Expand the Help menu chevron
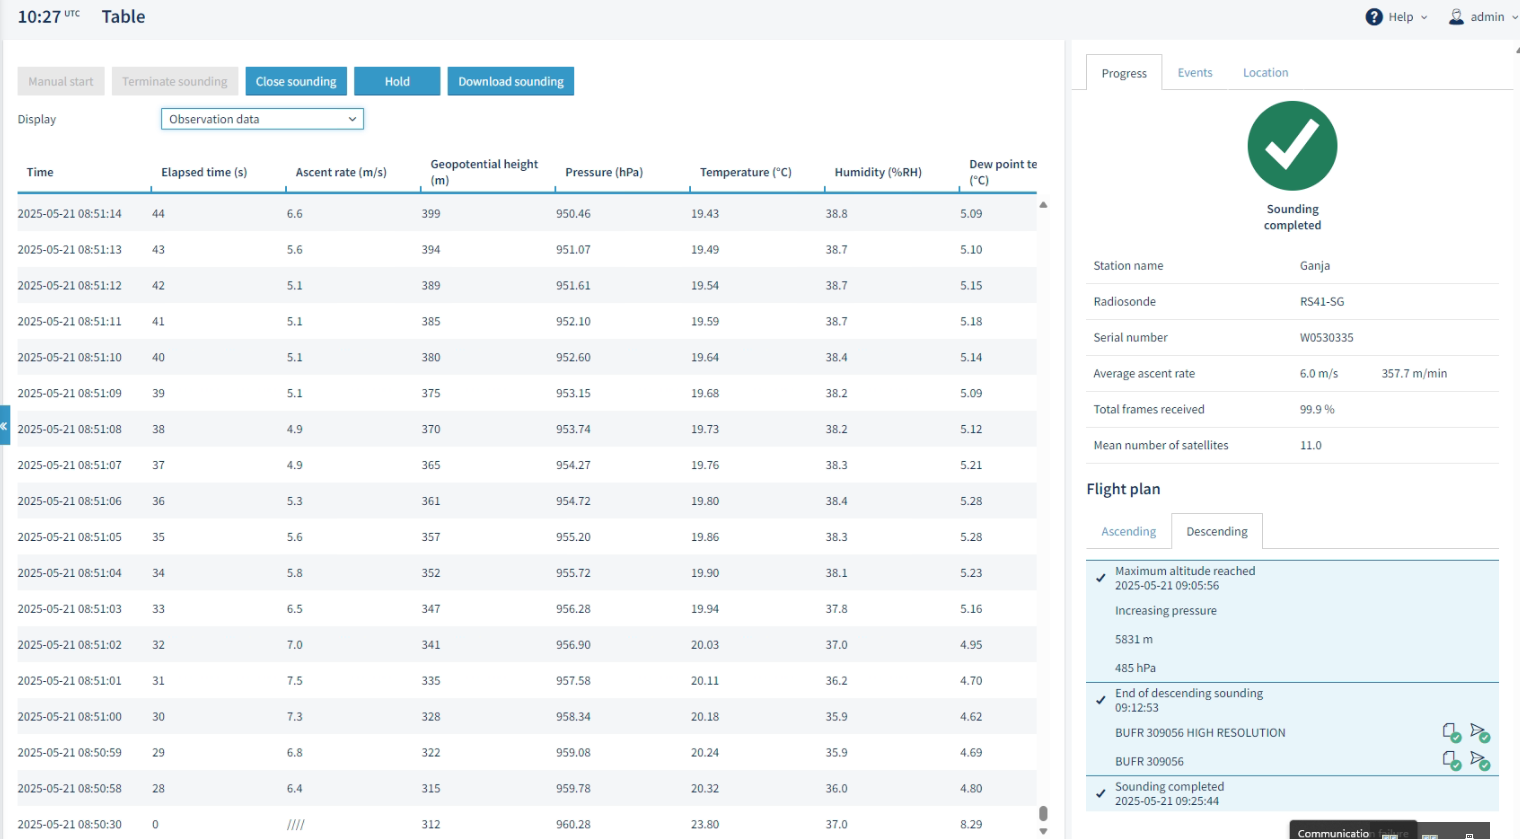Viewport: 1520px width, 839px height. (1424, 17)
